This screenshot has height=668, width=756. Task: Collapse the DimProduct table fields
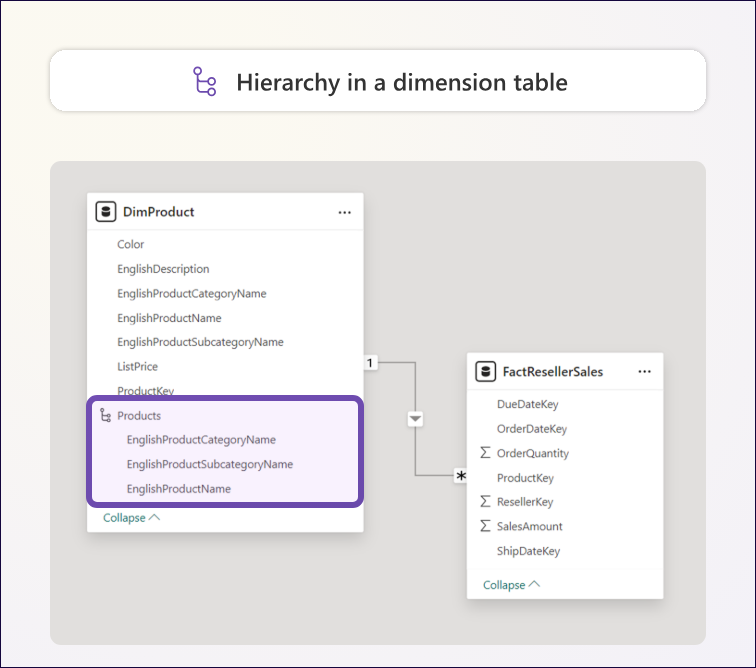[x=131, y=518]
